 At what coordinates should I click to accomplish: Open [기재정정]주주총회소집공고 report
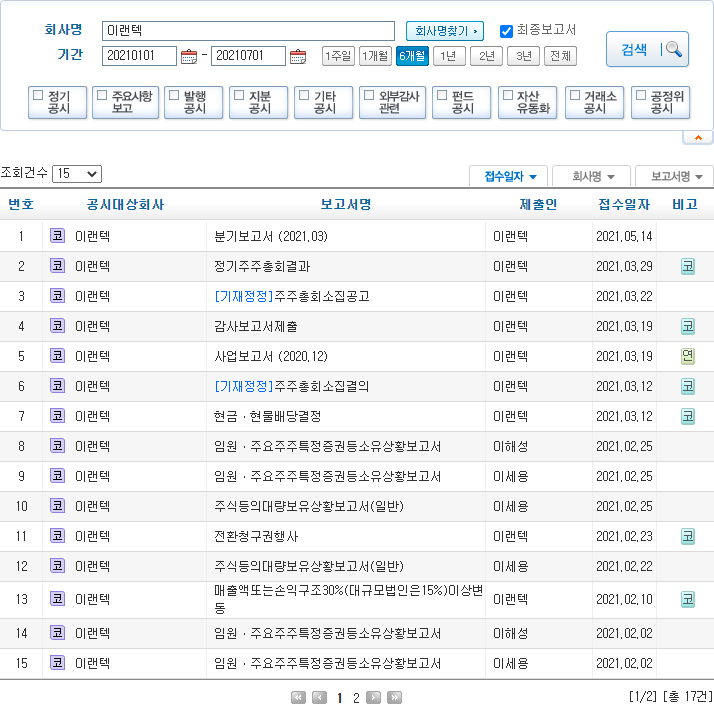pos(292,296)
